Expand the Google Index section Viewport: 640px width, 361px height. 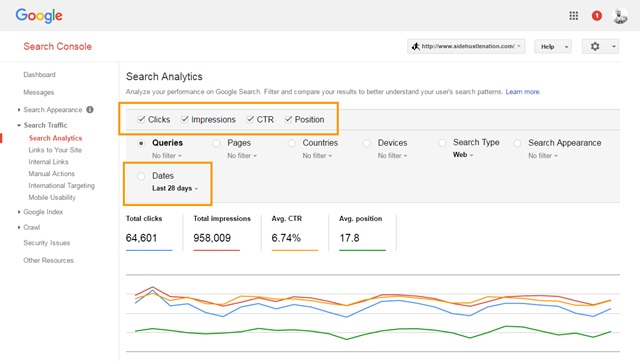pyautogui.click(x=43, y=212)
